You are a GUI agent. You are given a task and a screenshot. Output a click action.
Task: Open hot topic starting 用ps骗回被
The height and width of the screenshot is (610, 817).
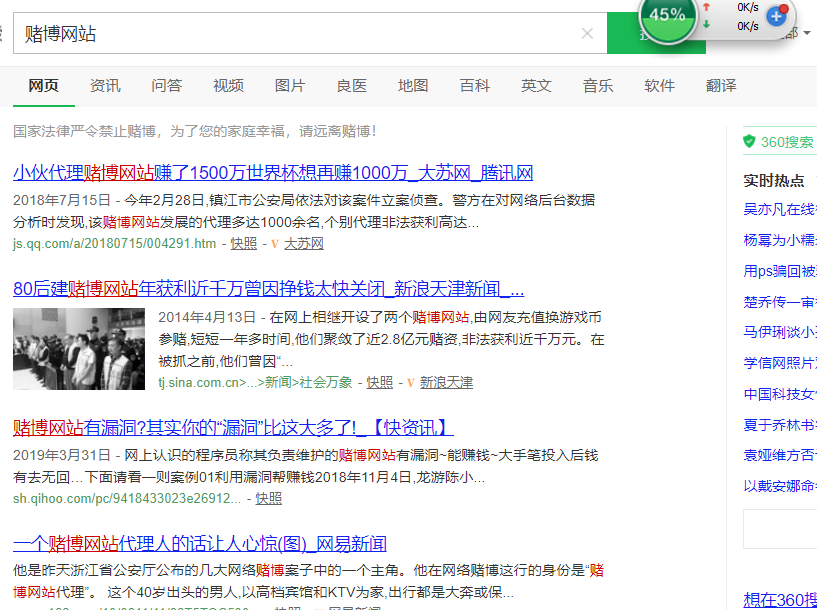(x=780, y=271)
